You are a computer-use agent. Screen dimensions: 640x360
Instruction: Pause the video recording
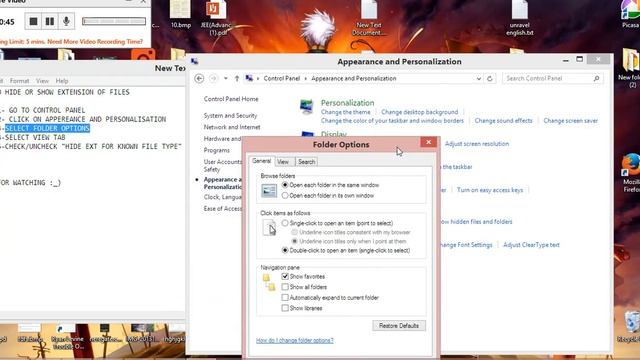50,21
